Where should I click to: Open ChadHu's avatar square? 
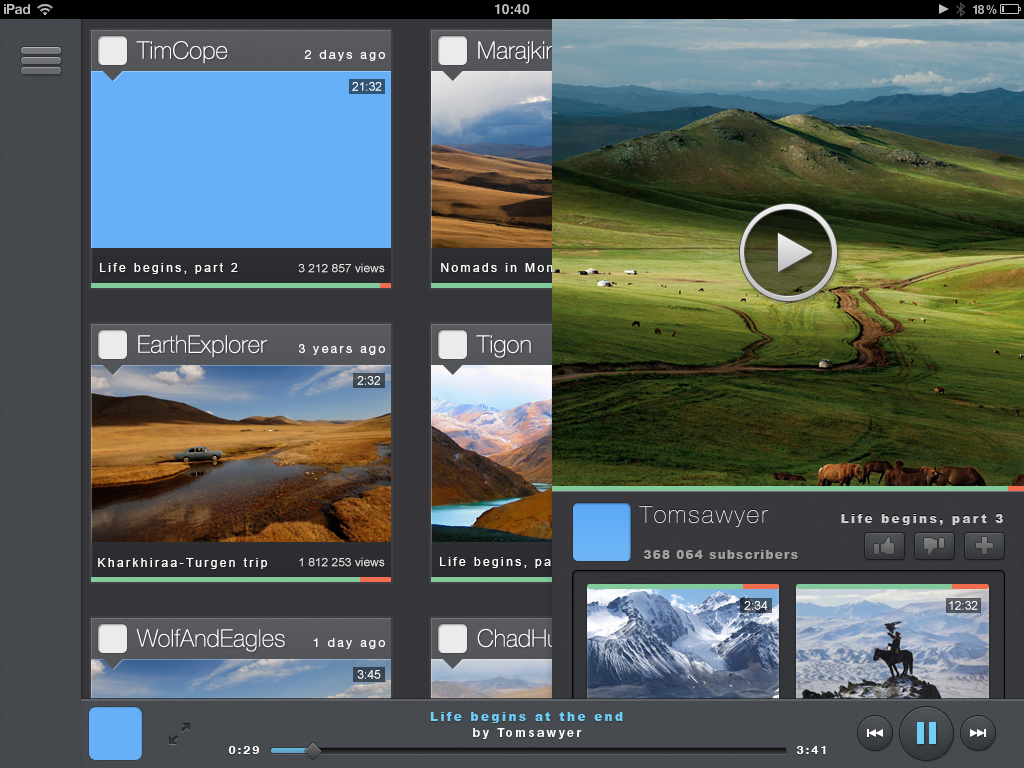click(x=453, y=639)
